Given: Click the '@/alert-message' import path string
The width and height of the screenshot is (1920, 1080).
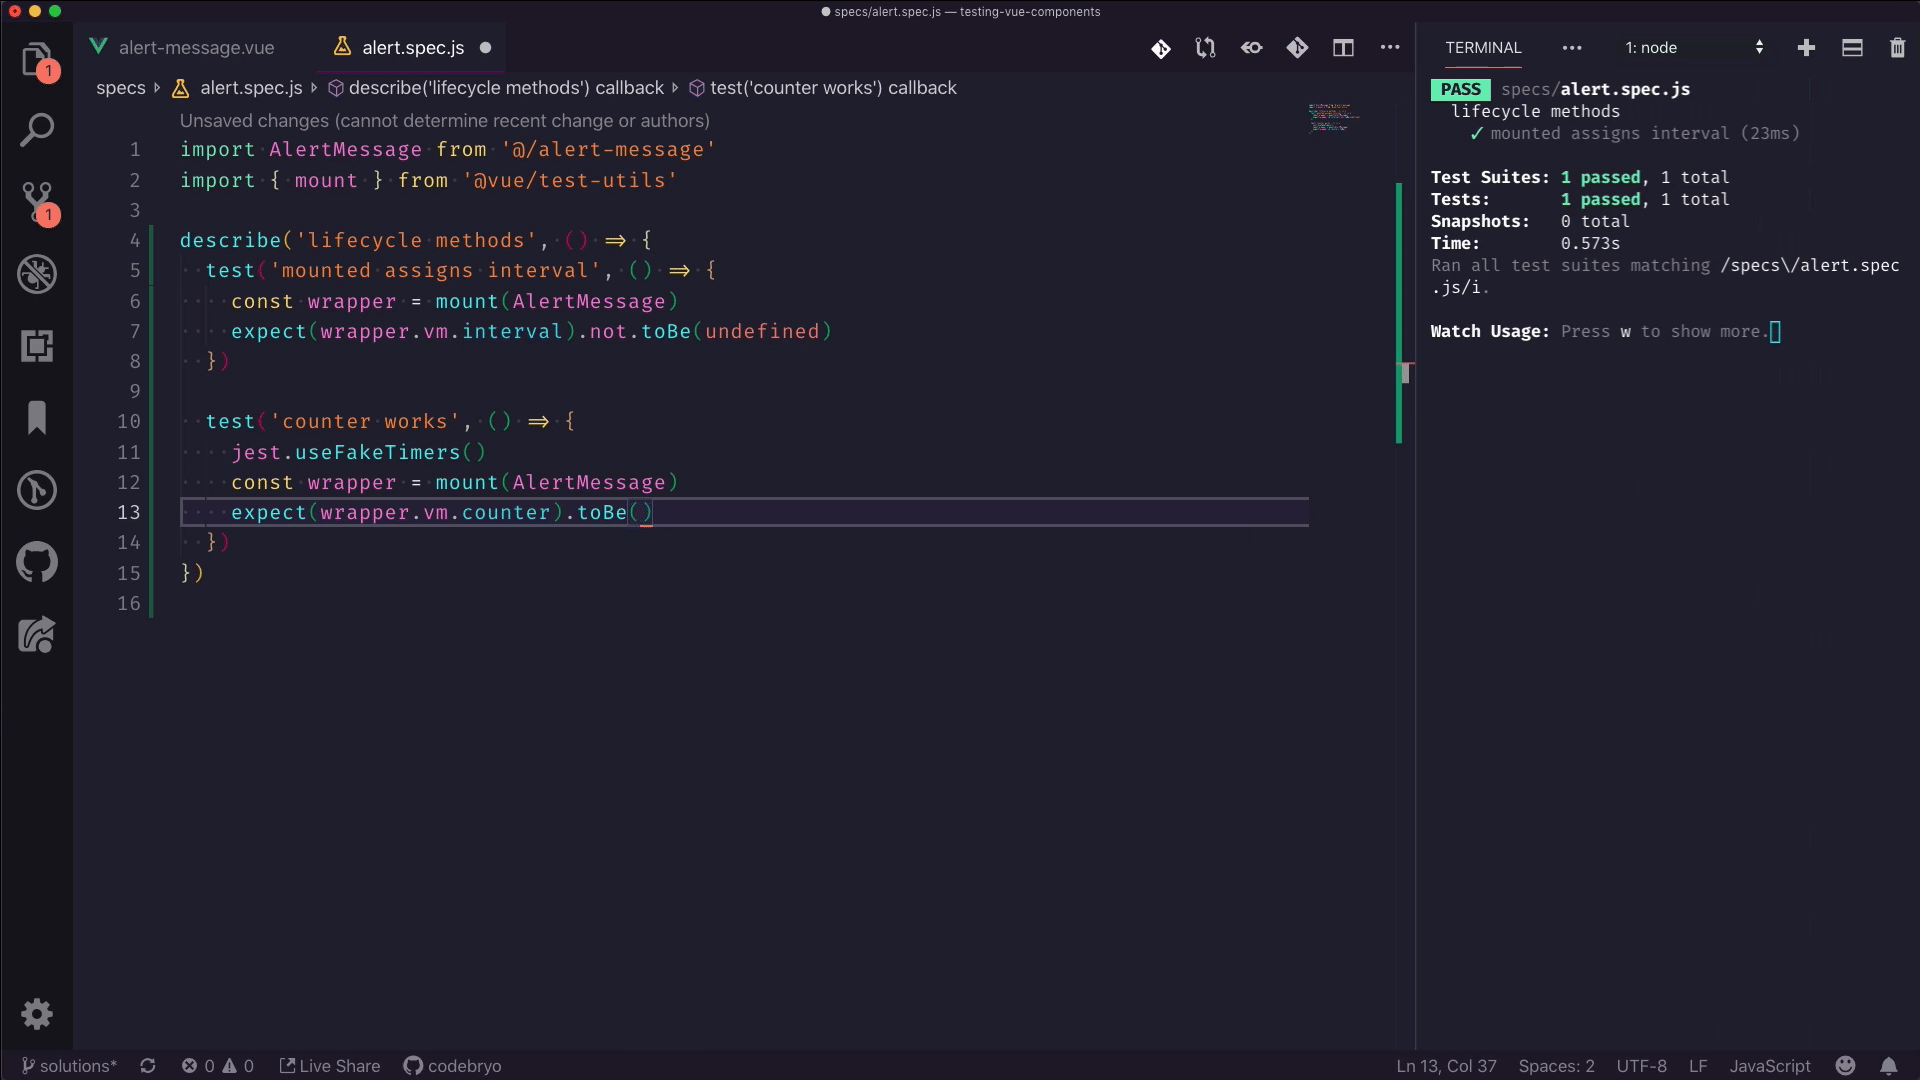Looking at the screenshot, I should point(609,149).
